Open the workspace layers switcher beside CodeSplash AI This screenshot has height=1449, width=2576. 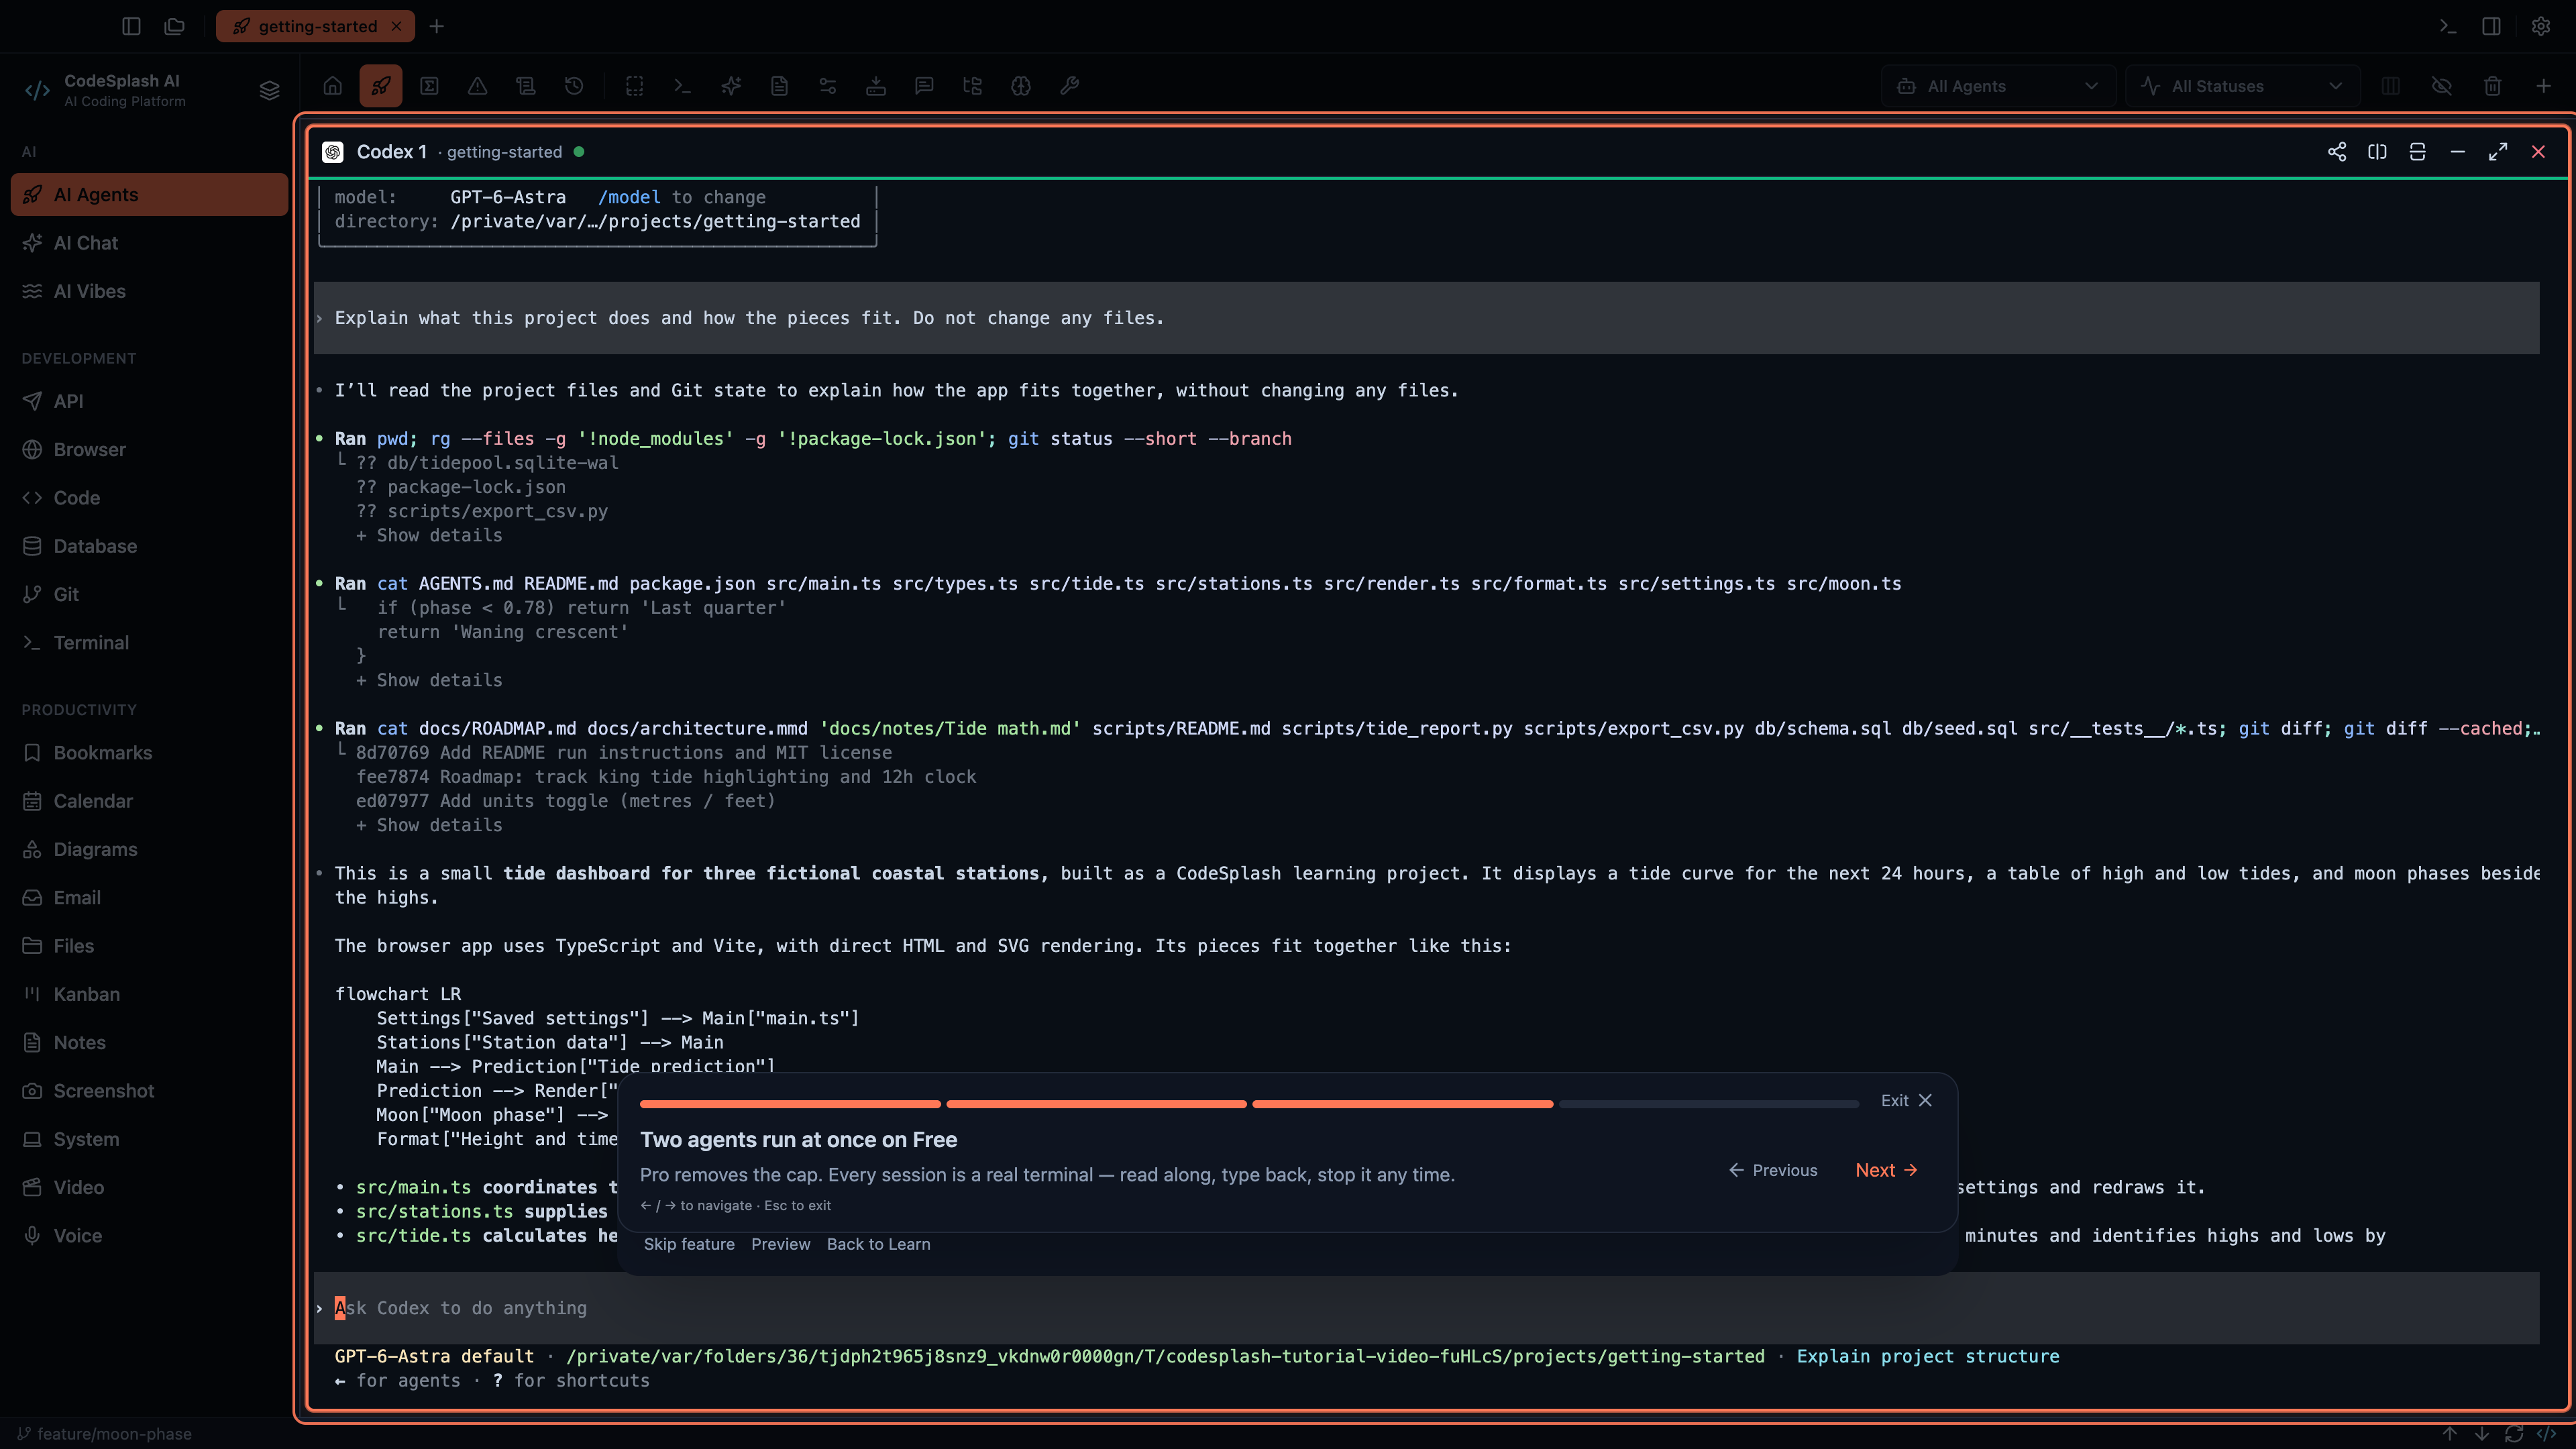click(x=269, y=90)
